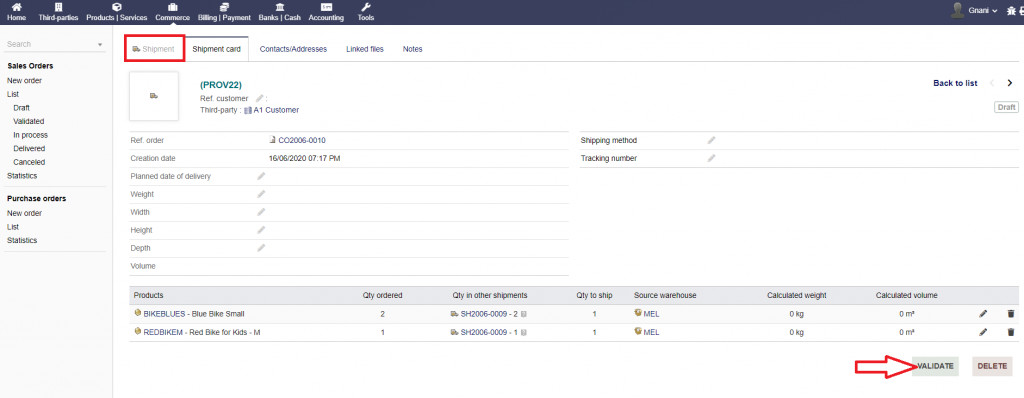
Task: Open the Sales Orders sidebar heading
Action: point(30,66)
